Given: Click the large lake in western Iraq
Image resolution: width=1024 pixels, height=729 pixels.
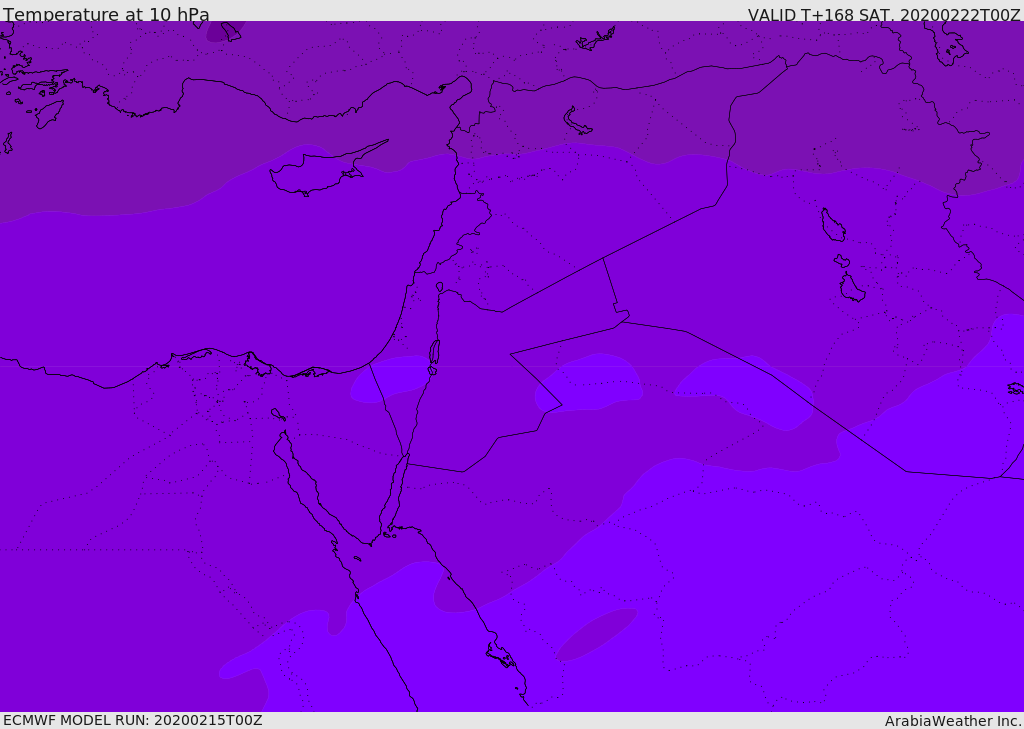Looking at the screenshot, I should [833, 225].
